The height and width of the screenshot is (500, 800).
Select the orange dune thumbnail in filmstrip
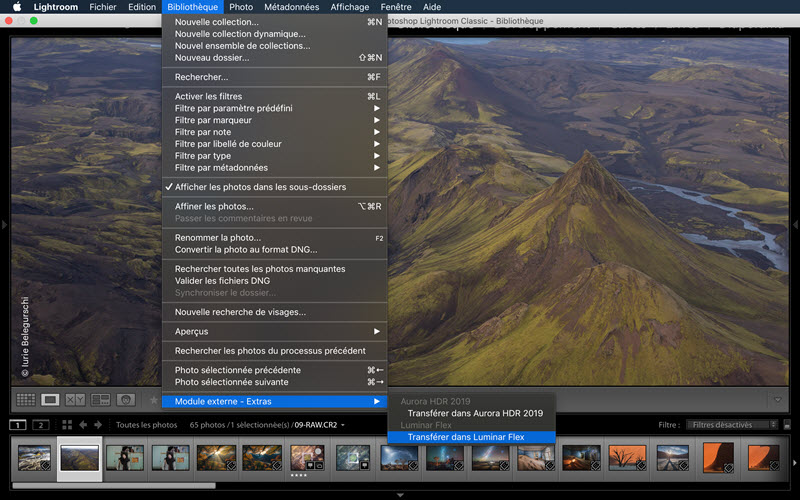coord(718,458)
